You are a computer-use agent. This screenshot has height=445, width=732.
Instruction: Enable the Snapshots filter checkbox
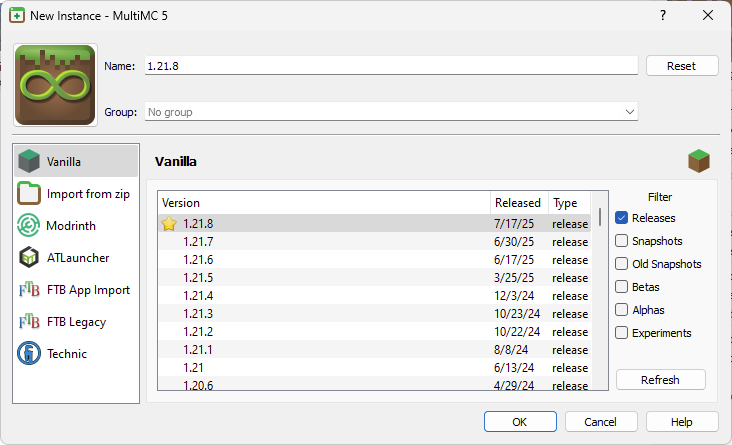(621, 241)
